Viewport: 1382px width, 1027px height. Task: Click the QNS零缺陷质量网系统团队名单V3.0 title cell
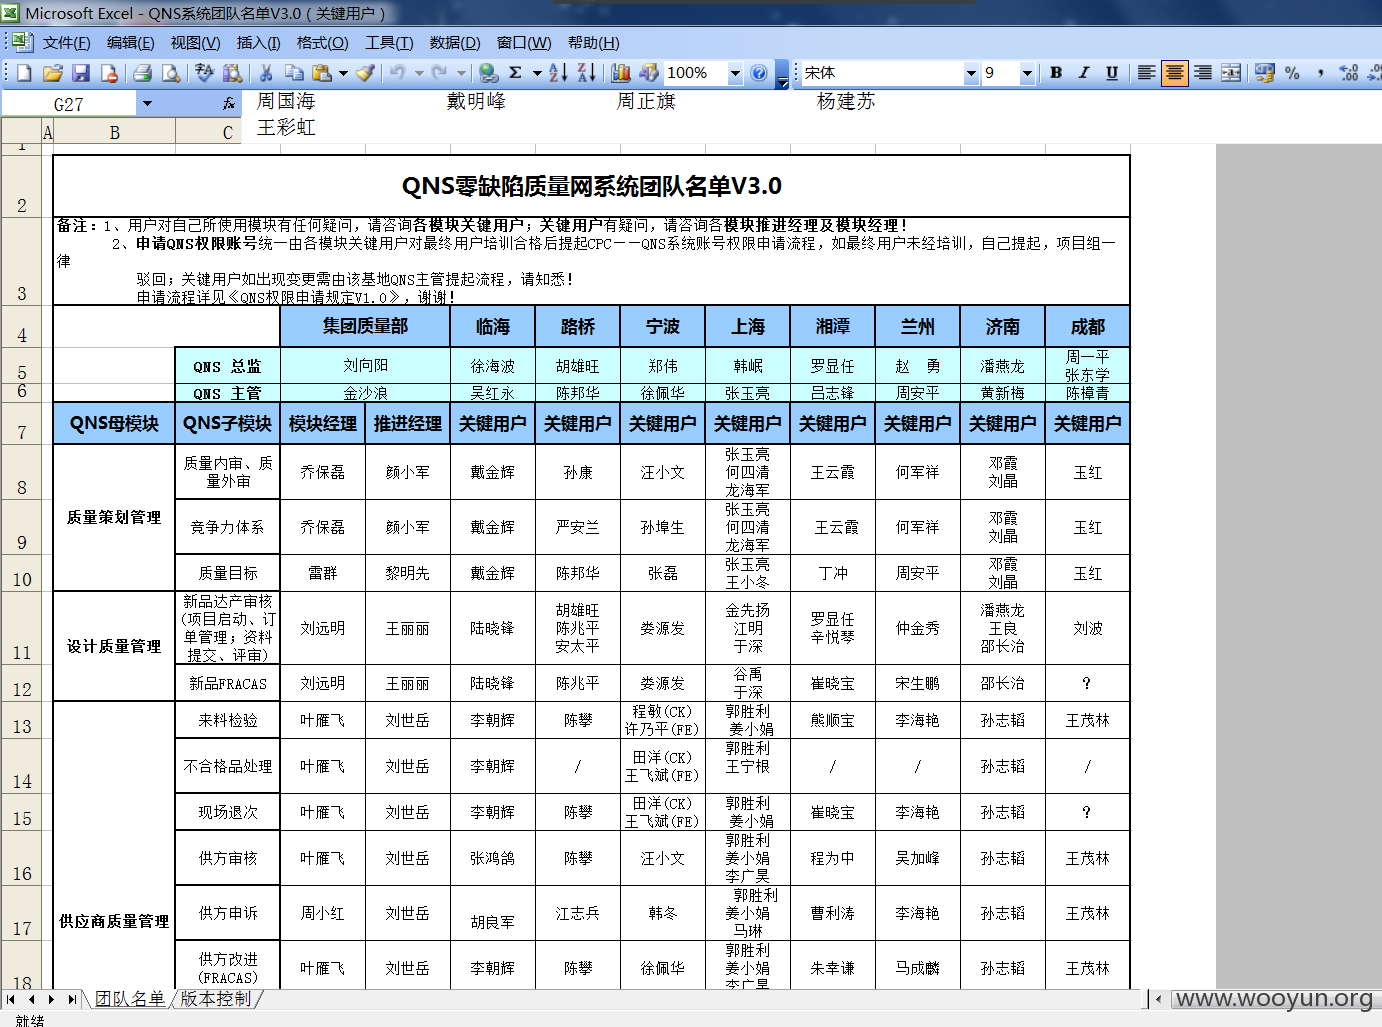(591, 186)
